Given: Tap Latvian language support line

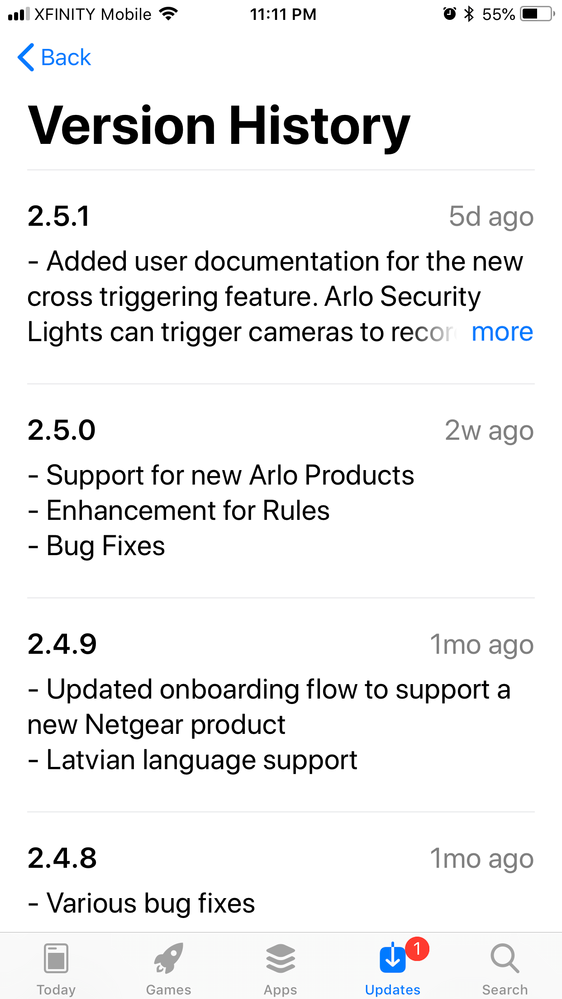Looking at the screenshot, I should pyautogui.click(x=192, y=760).
